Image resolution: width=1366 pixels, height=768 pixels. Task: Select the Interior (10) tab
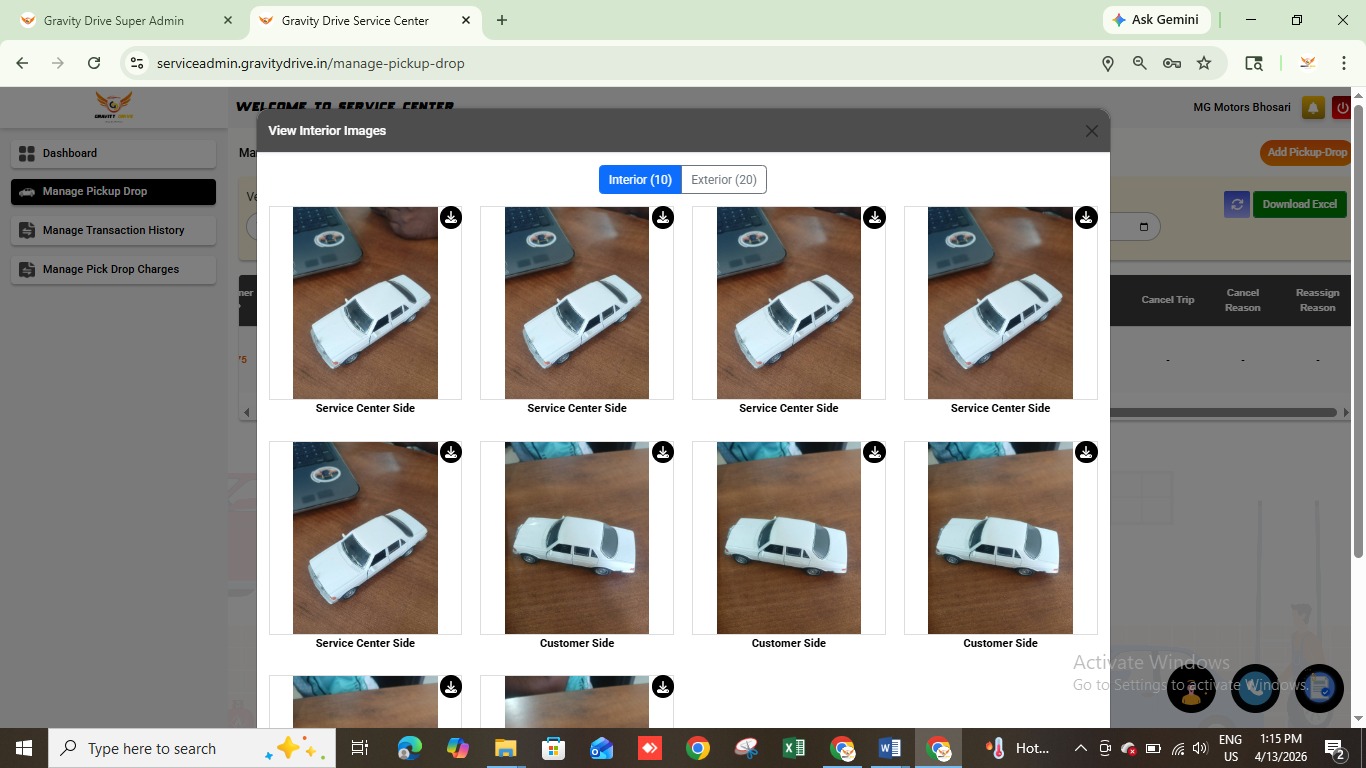[640, 180]
